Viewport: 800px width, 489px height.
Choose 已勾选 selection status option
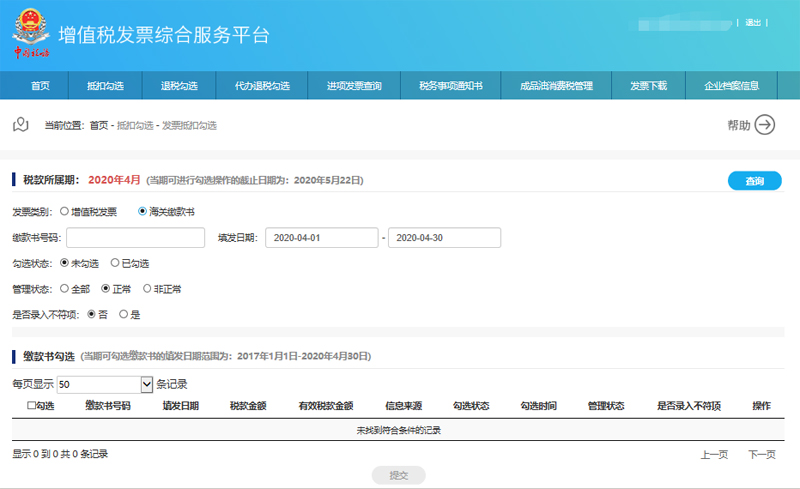pos(115,263)
